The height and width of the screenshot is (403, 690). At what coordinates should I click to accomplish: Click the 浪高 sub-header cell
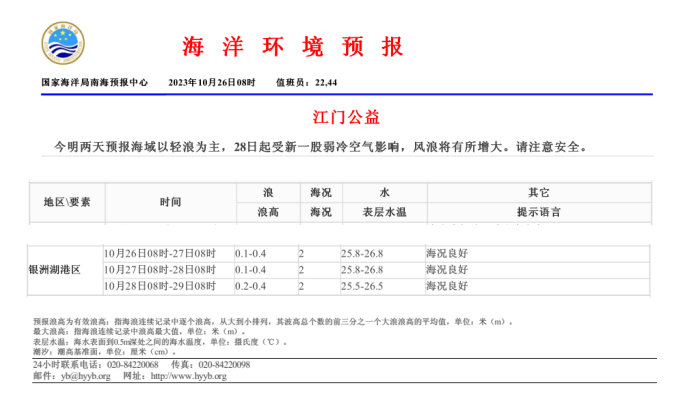(268, 212)
